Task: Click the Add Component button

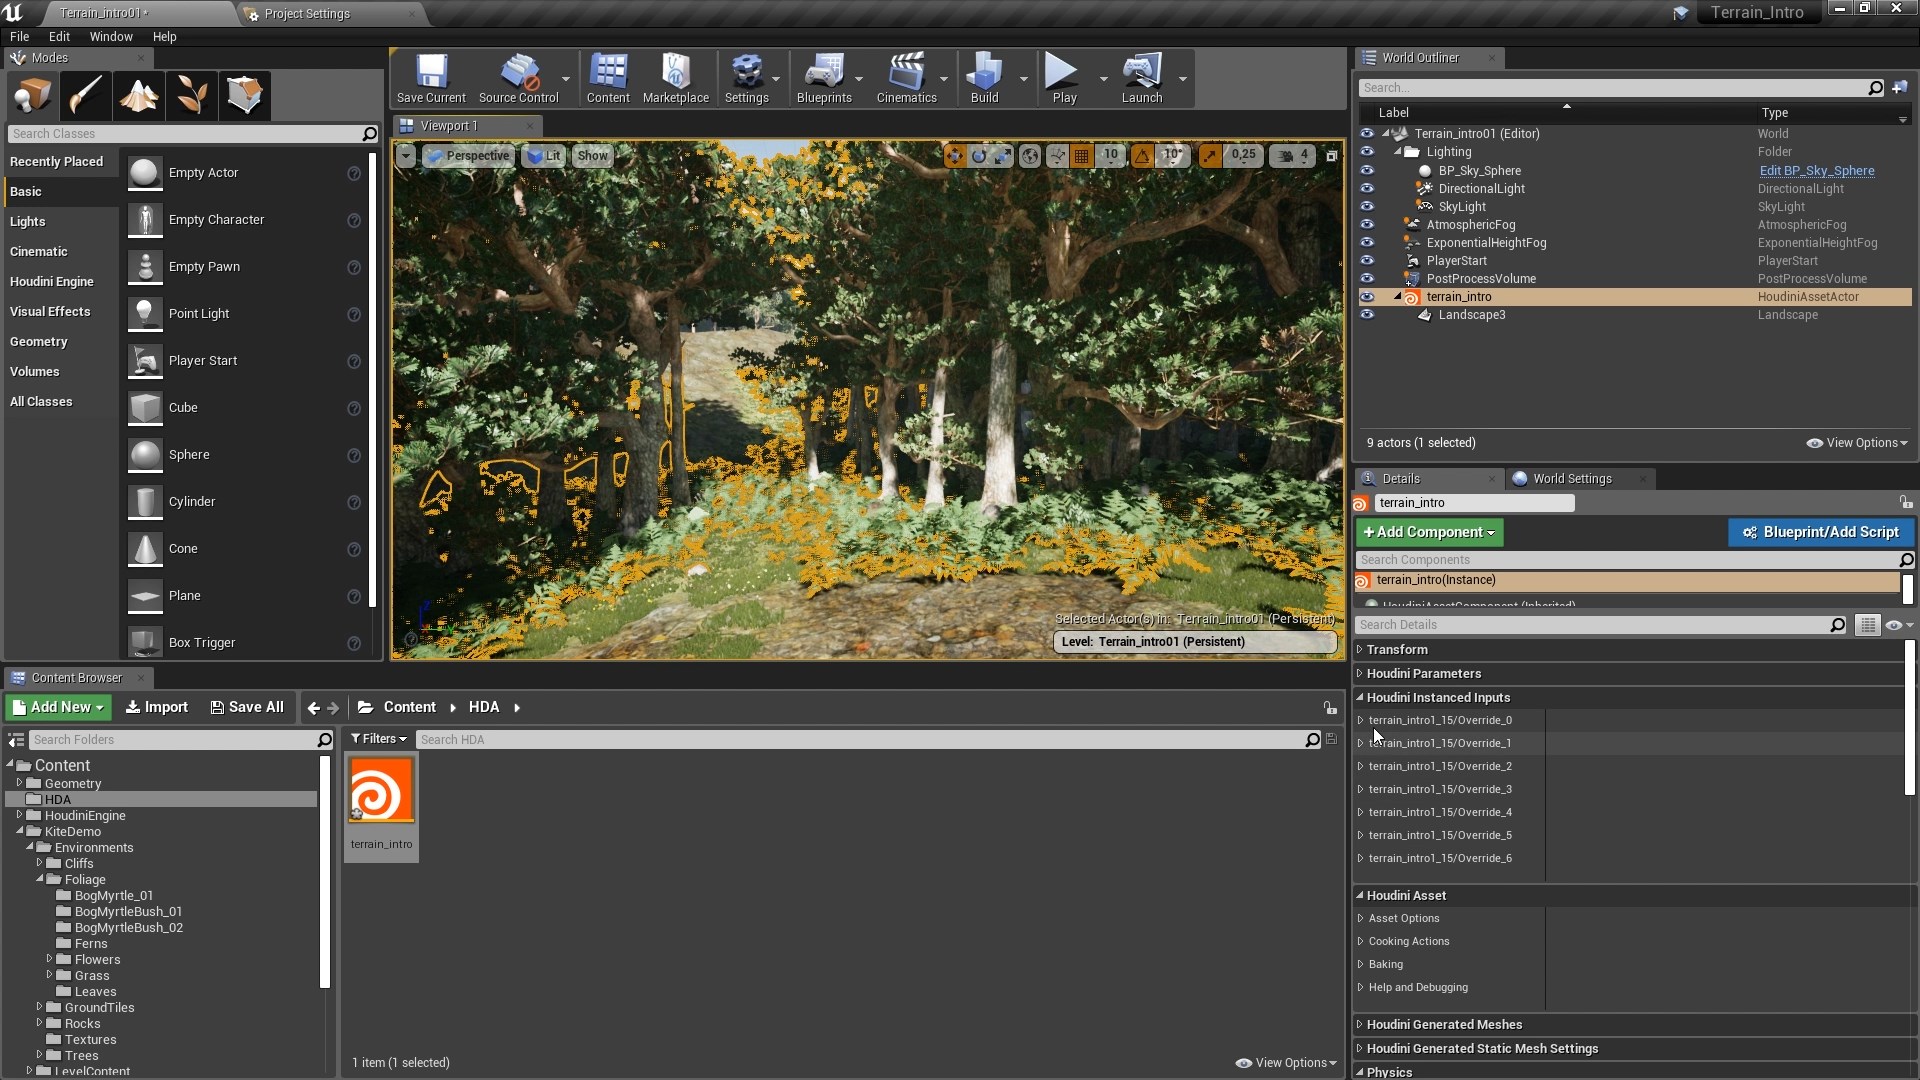Action: click(1428, 531)
